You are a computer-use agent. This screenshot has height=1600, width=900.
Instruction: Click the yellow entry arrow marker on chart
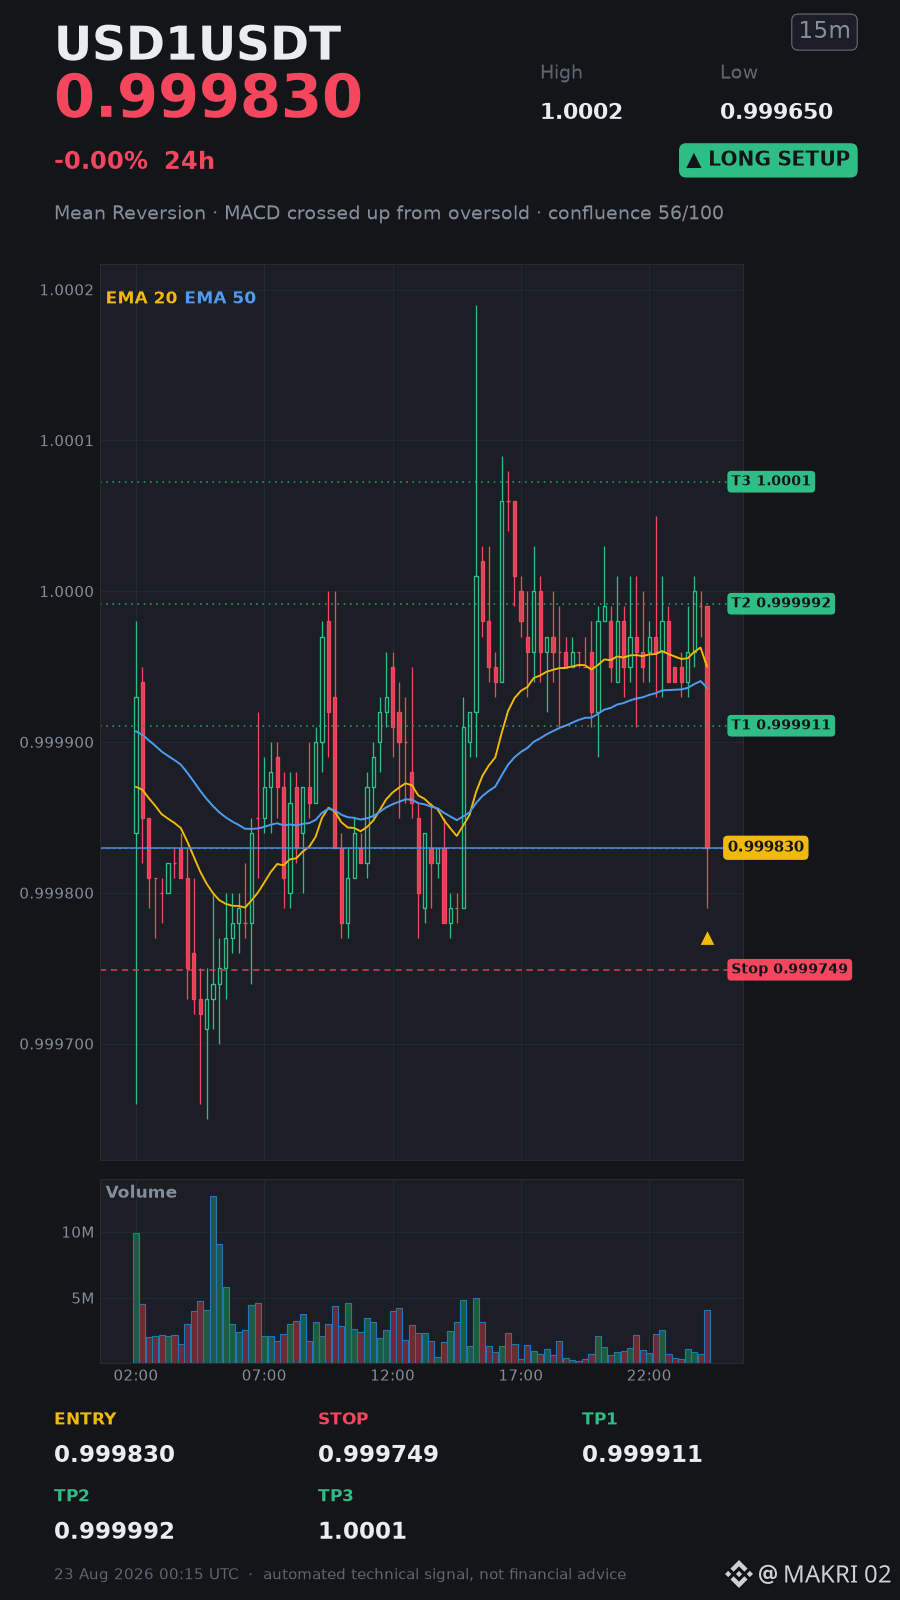[707, 938]
